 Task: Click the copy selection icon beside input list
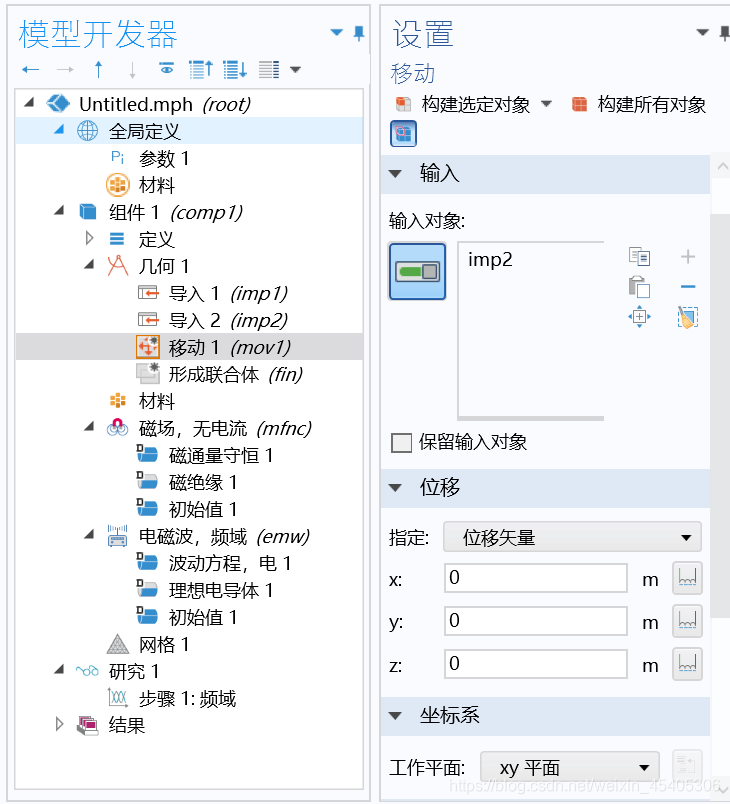[x=639, y=256]
